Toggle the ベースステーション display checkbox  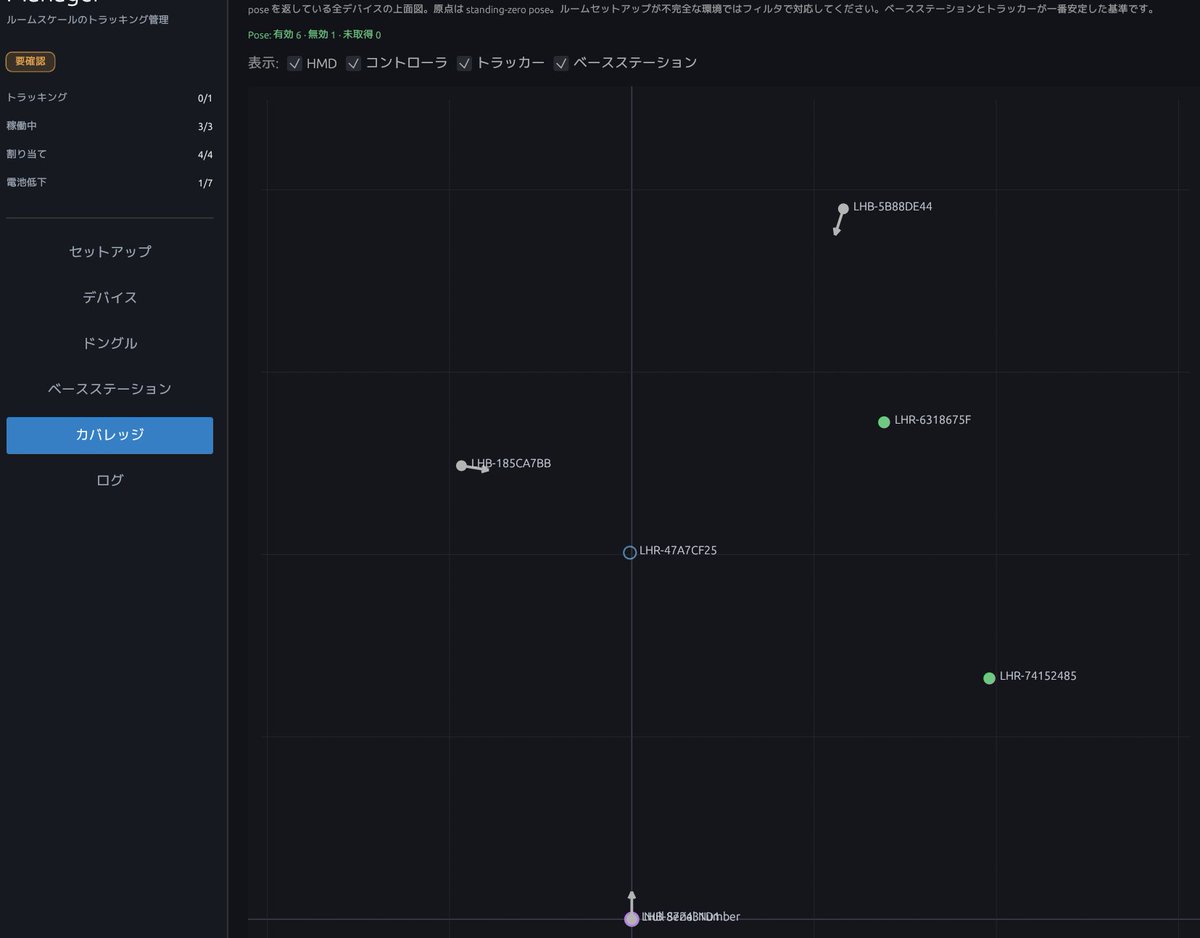[561, 64]
